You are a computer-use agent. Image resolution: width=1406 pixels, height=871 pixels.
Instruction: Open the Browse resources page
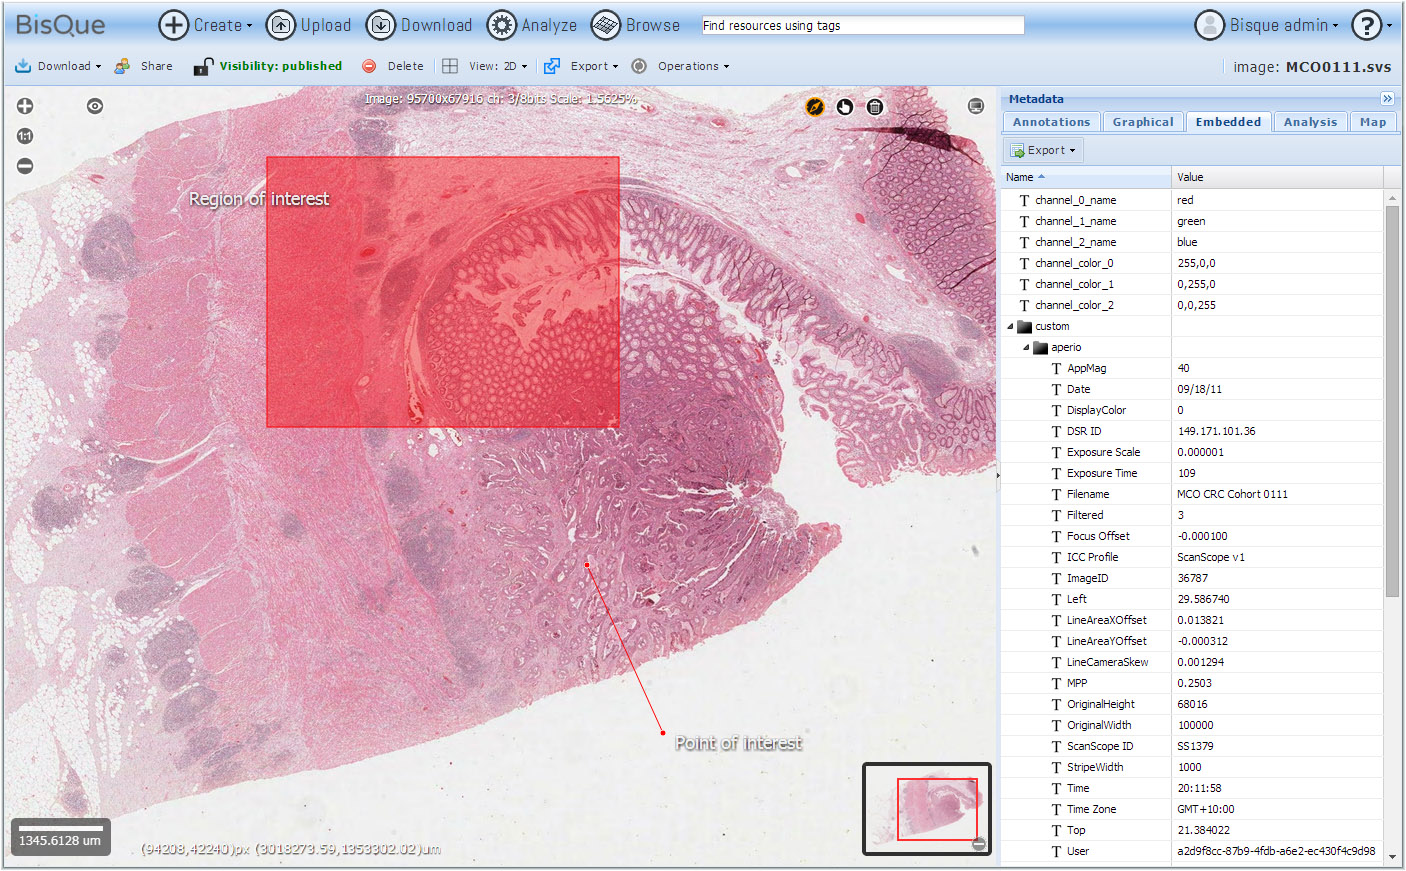(x=636, y=26)
